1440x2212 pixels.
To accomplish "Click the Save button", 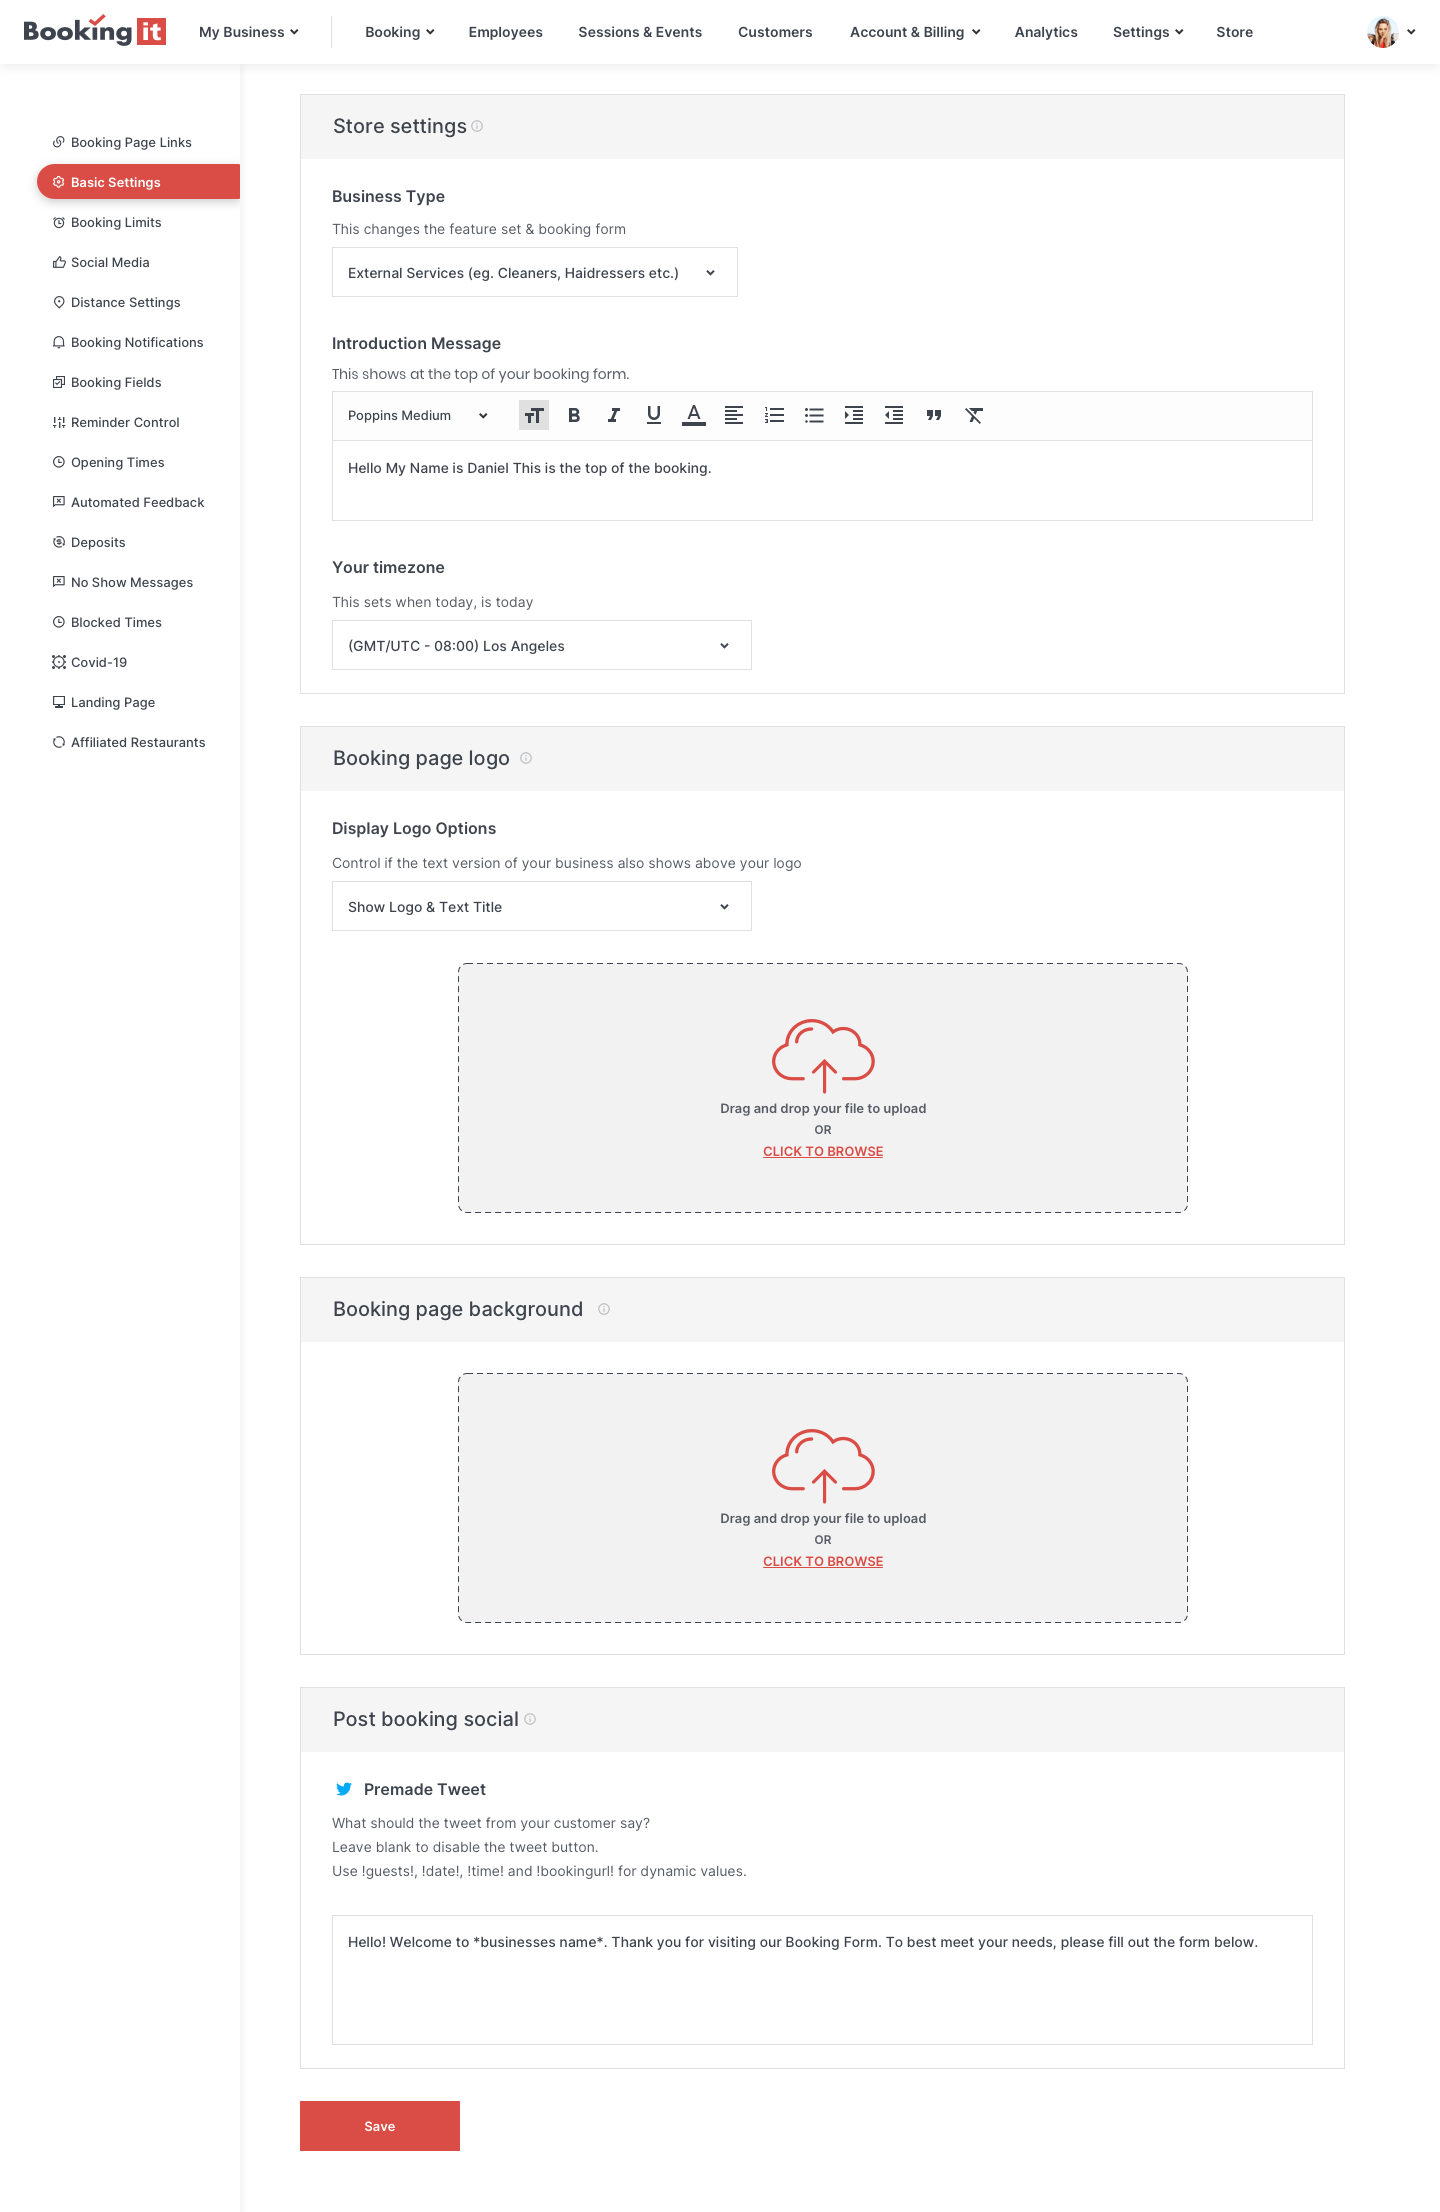I will pos(380,2126).
